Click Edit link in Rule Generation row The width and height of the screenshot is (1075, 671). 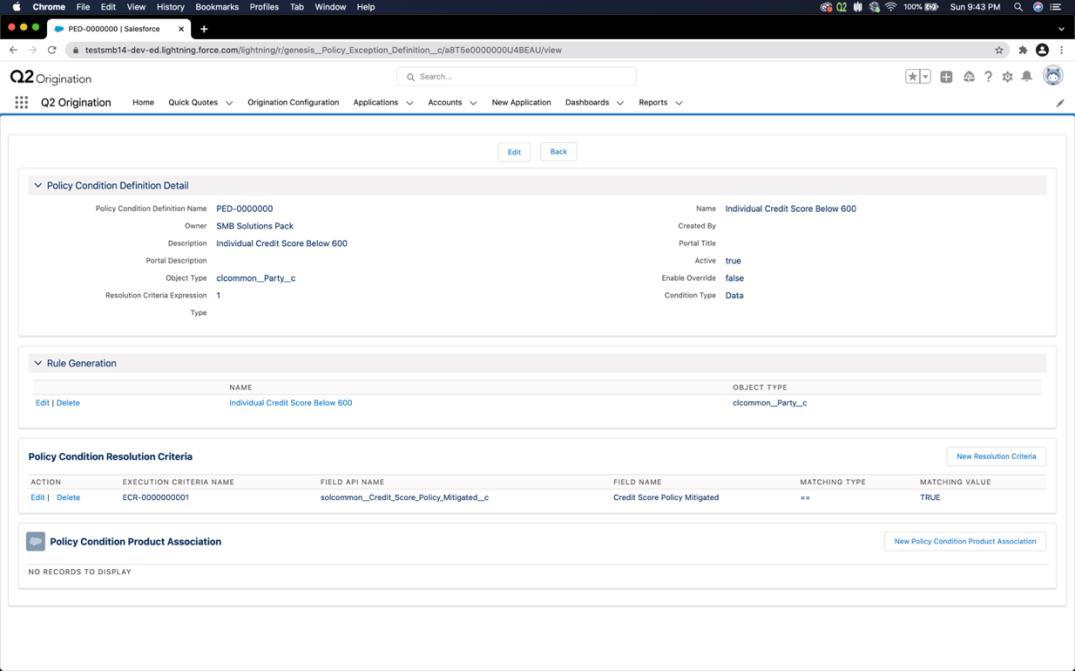(x=43, y=403)
